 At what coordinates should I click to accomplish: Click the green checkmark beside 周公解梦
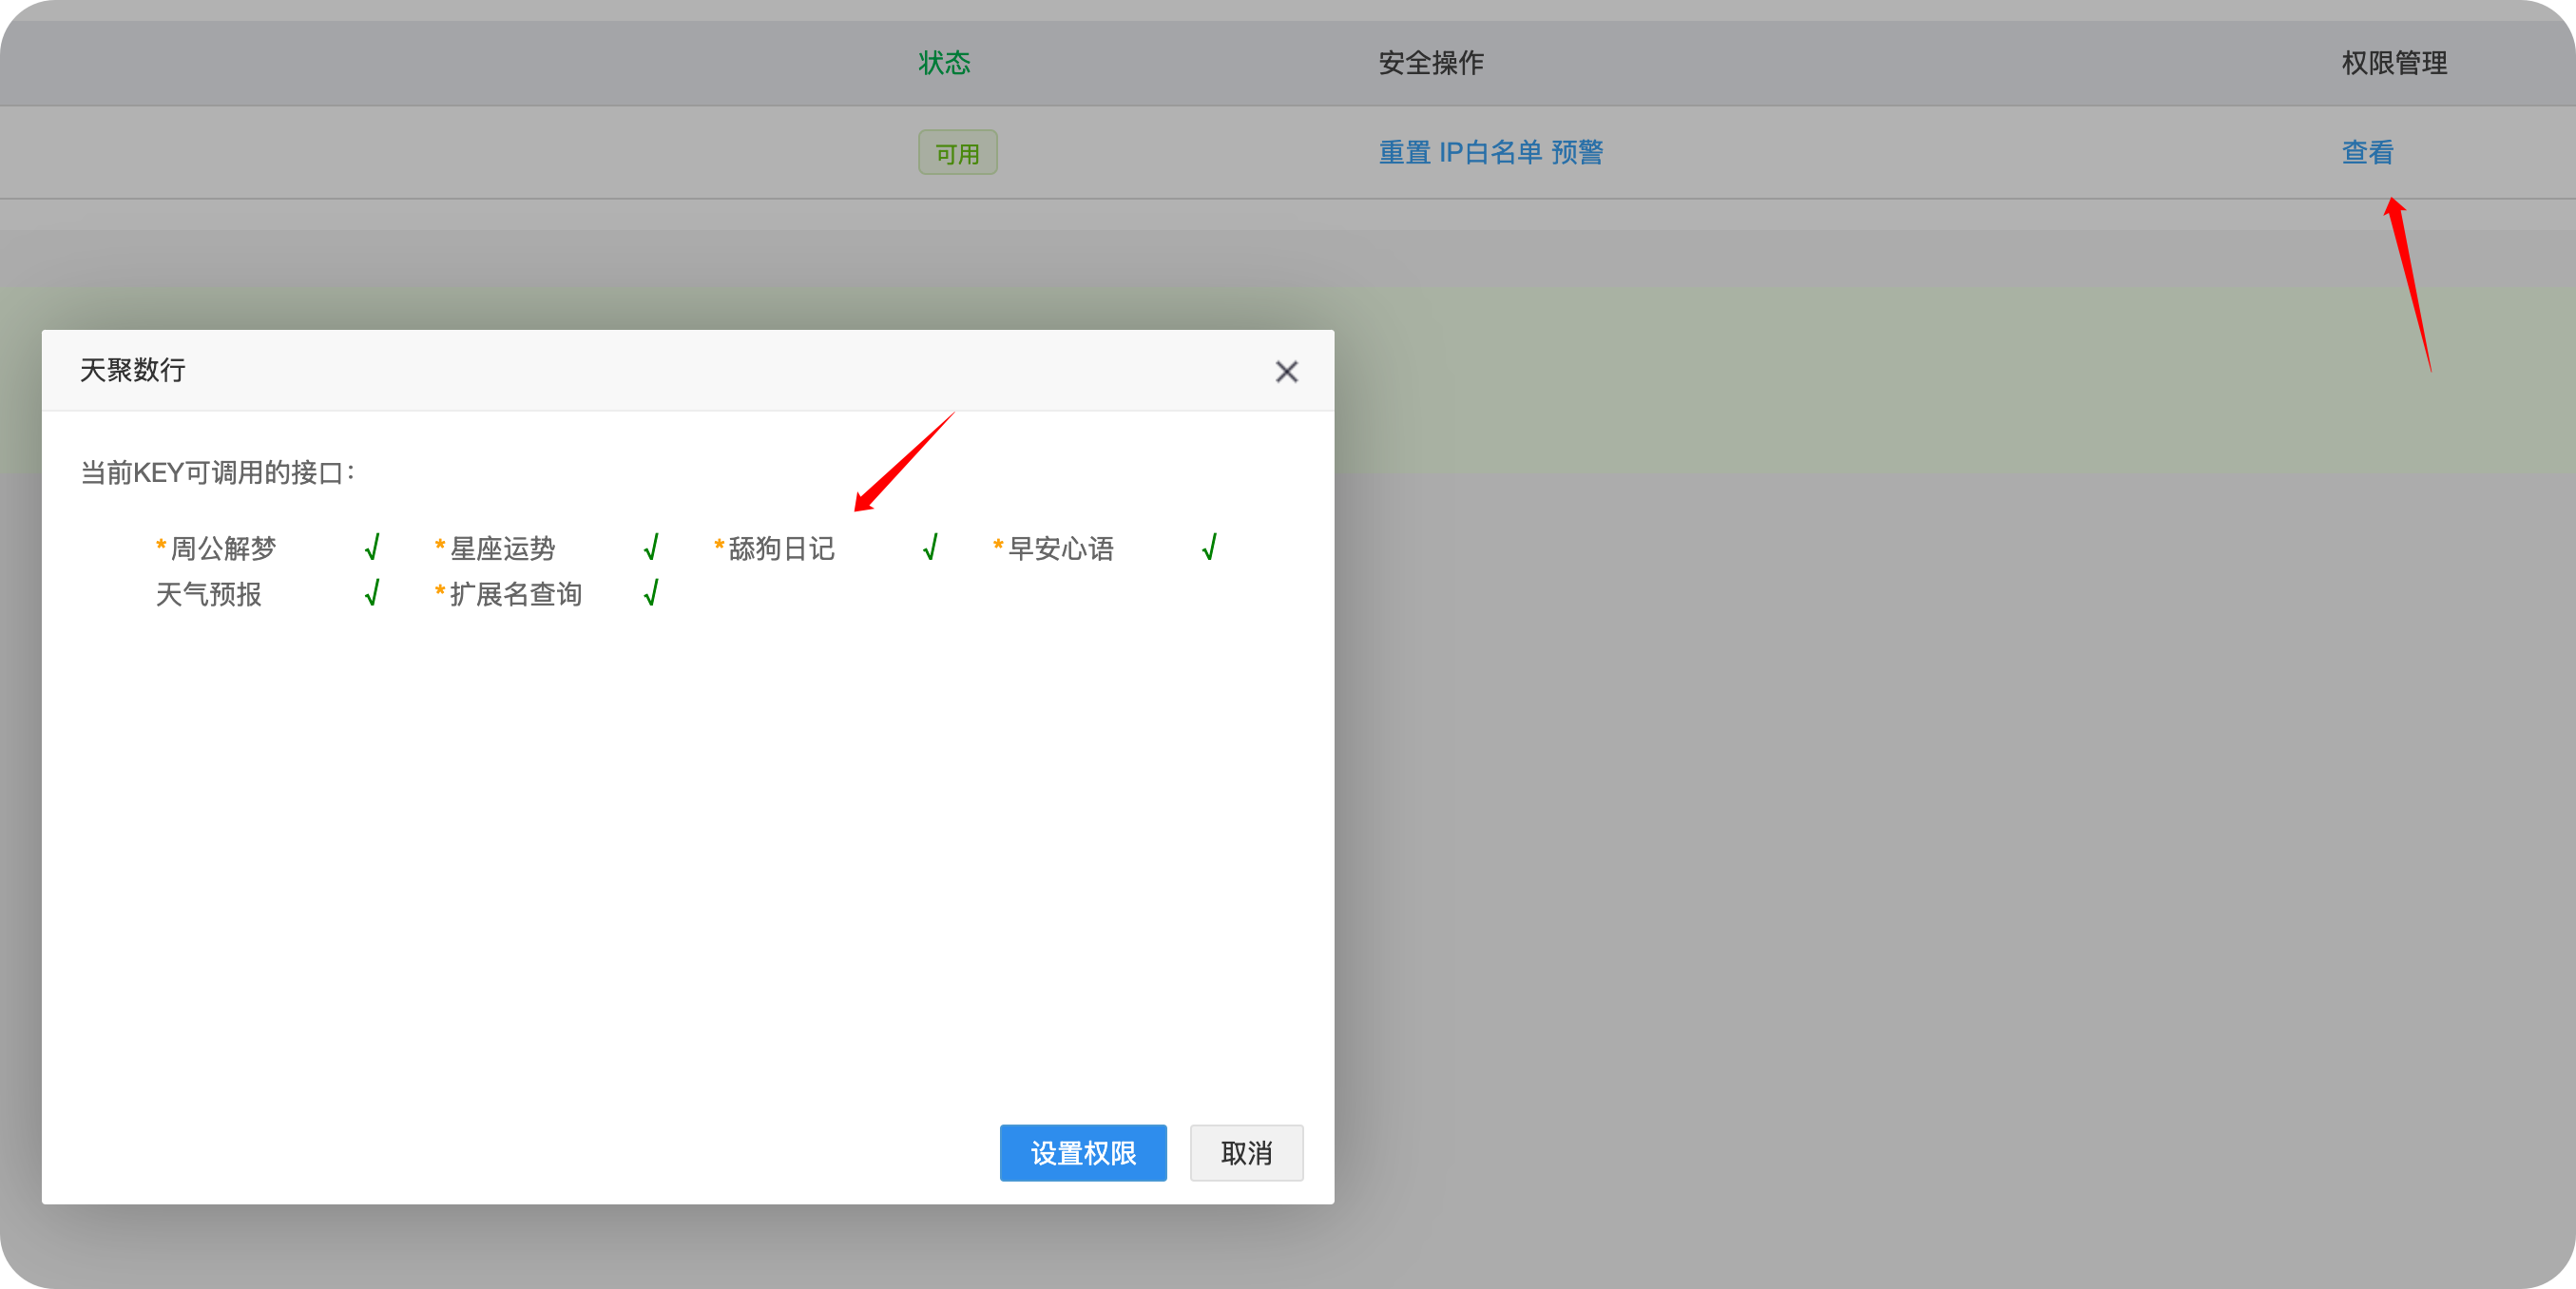click(372, 548)
